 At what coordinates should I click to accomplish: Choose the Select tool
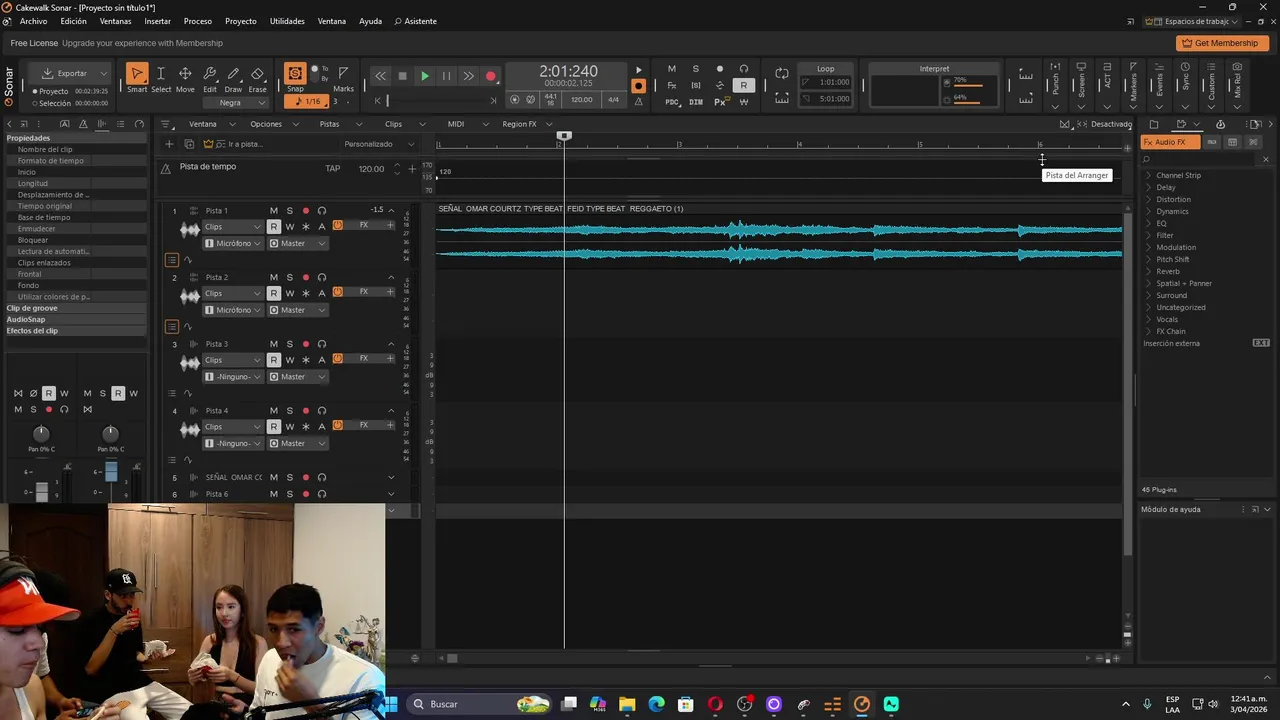coord(161,78)
